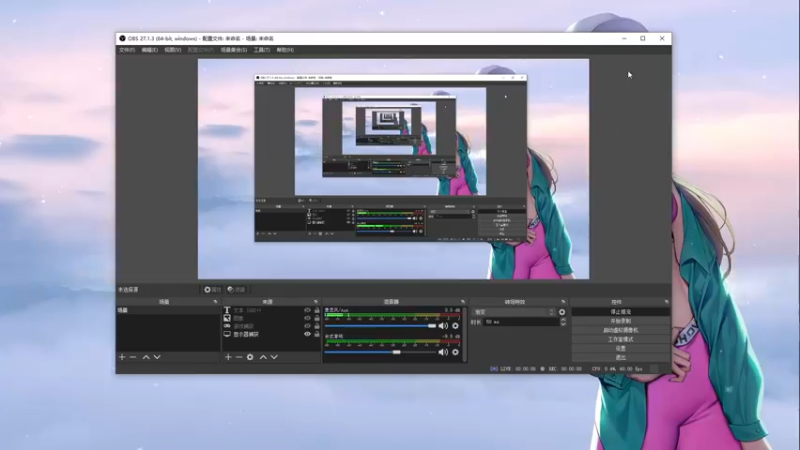Open the 场景集合(S) Scene Collection menu
This screenshot has width=800, height=450.
point(234,50)
